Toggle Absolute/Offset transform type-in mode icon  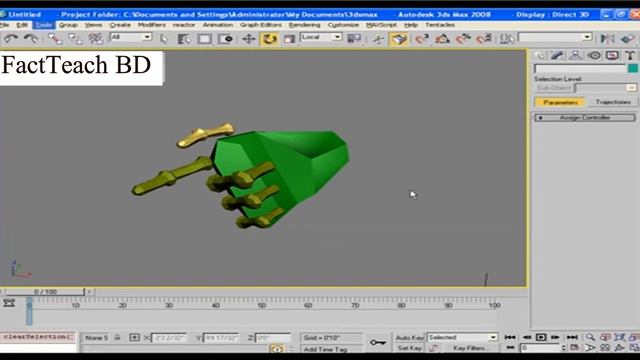[134, 338]
